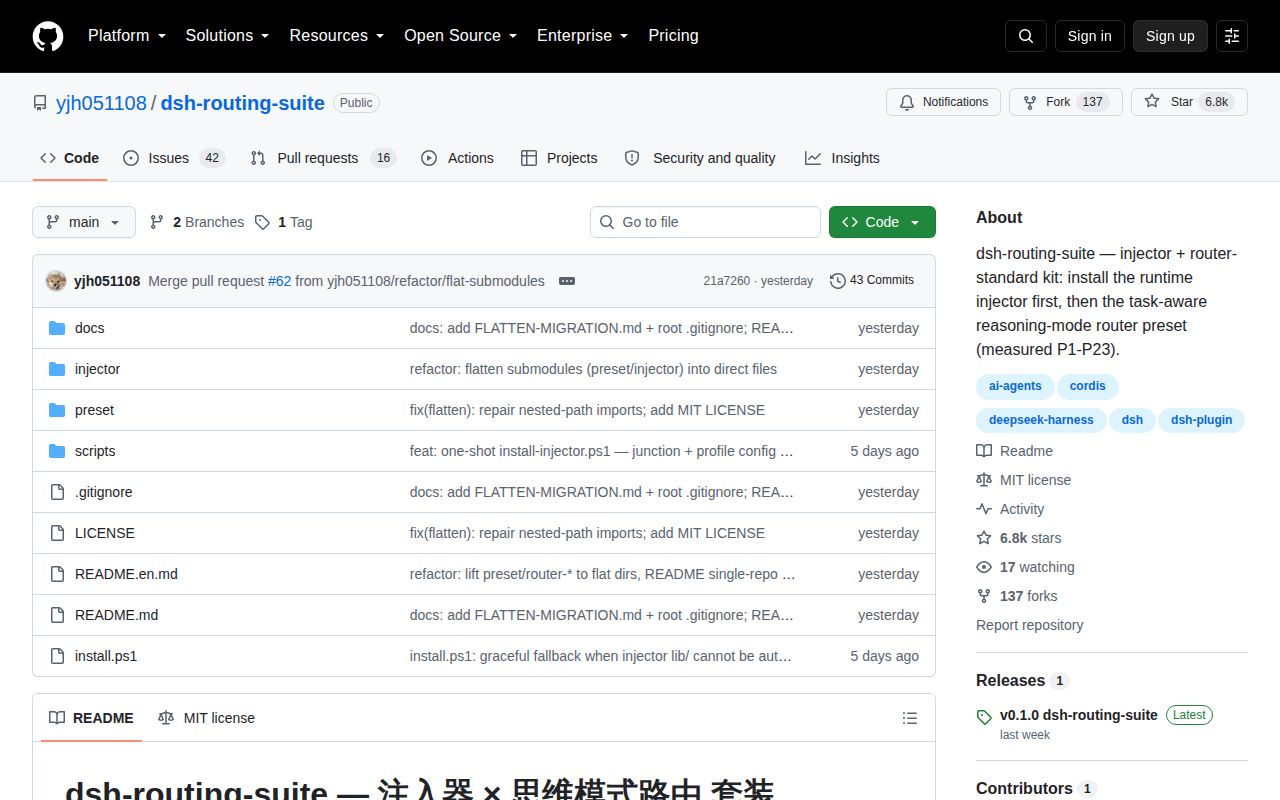The height and width of the screenshot is (800, 1280).
Task: Open the README outline list icon
Action: [910, 718]
